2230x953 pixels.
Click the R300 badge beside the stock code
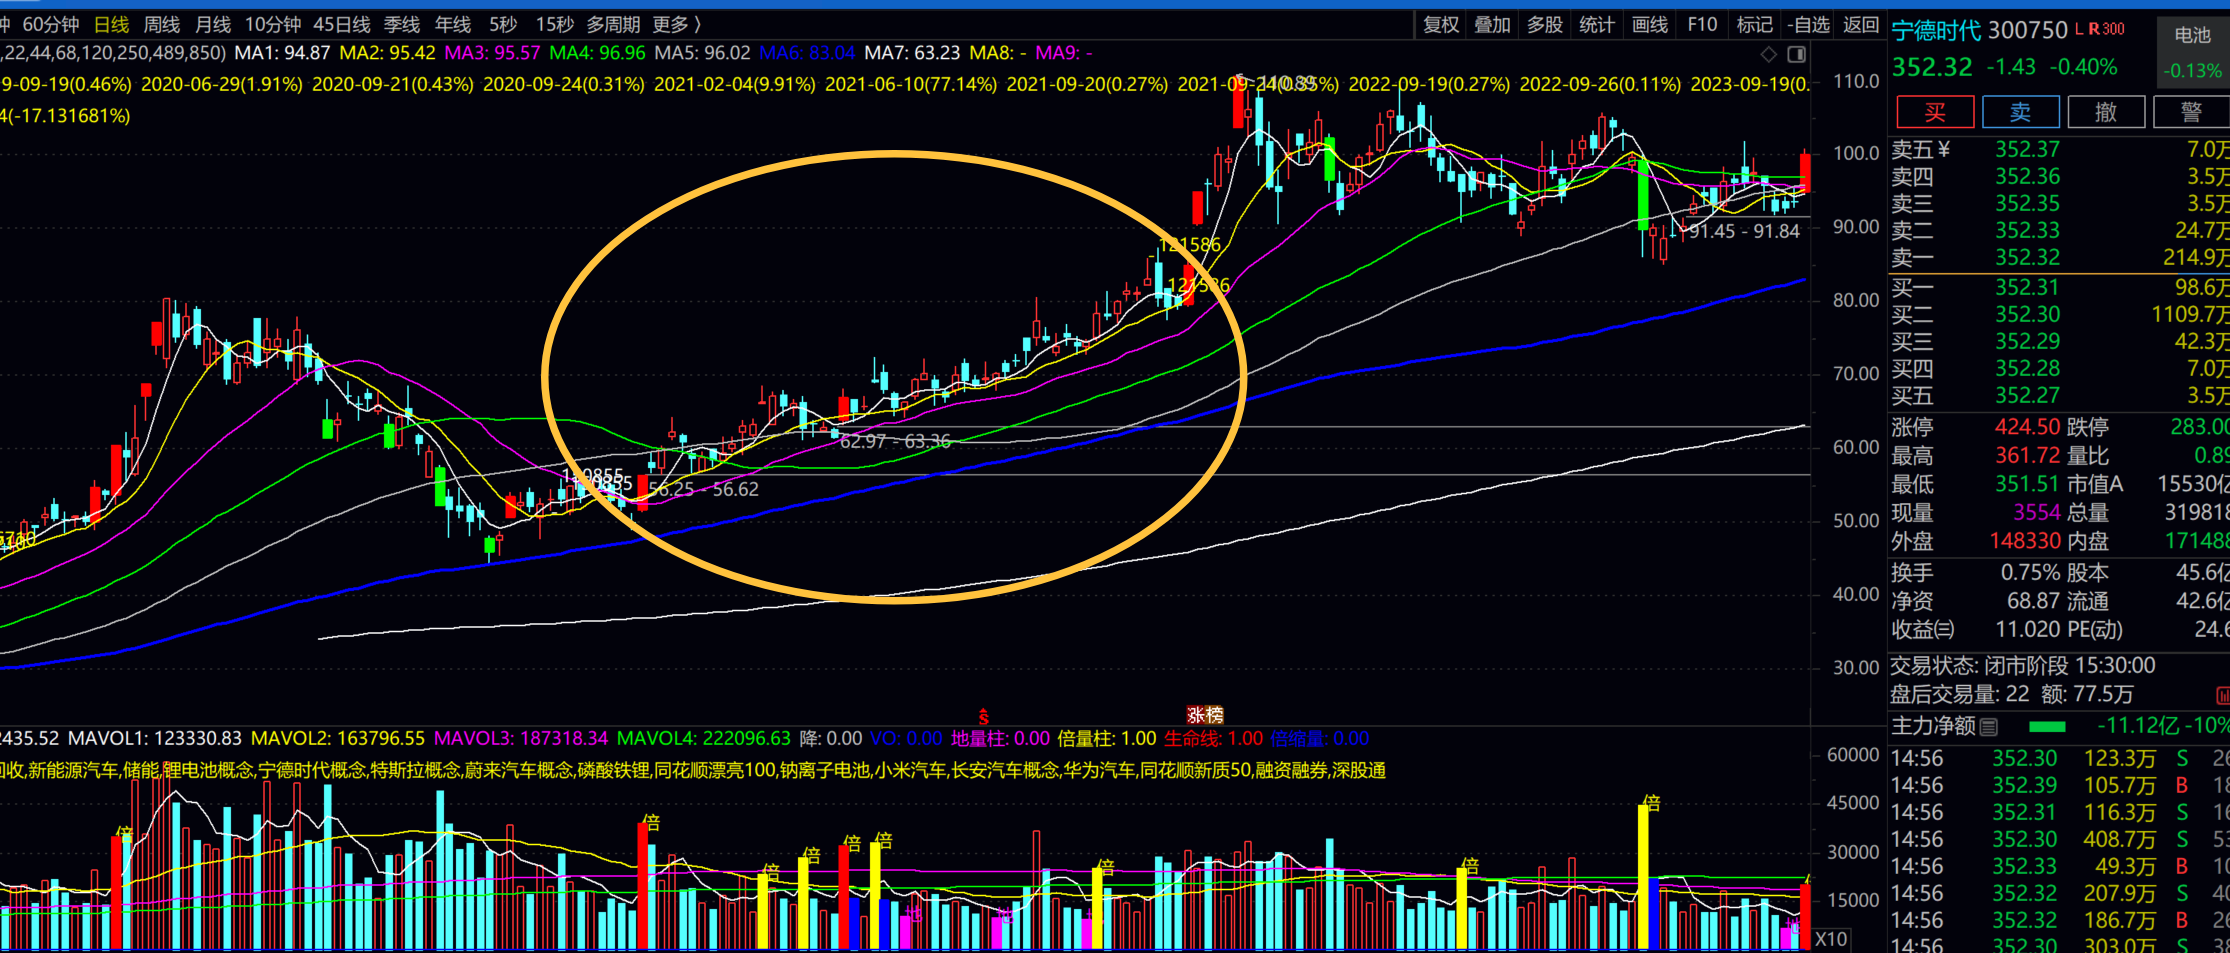coord(2106,29)
